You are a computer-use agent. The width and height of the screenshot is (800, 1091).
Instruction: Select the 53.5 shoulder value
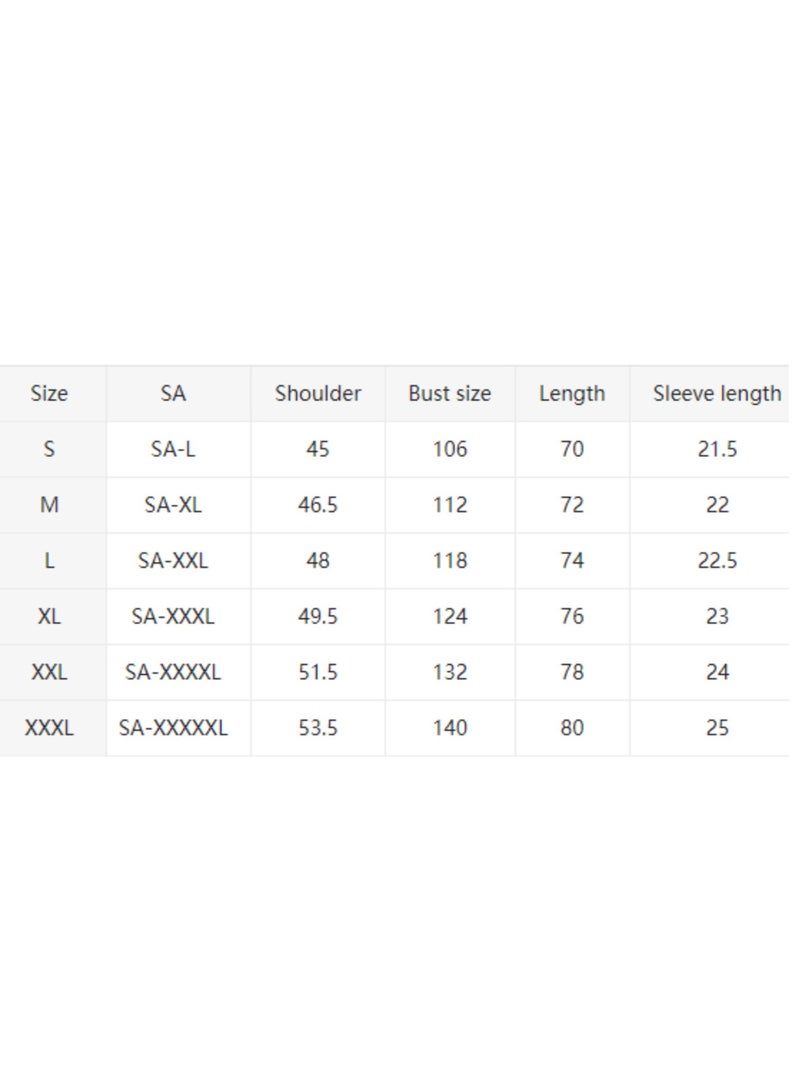click(x=318, y=728)
